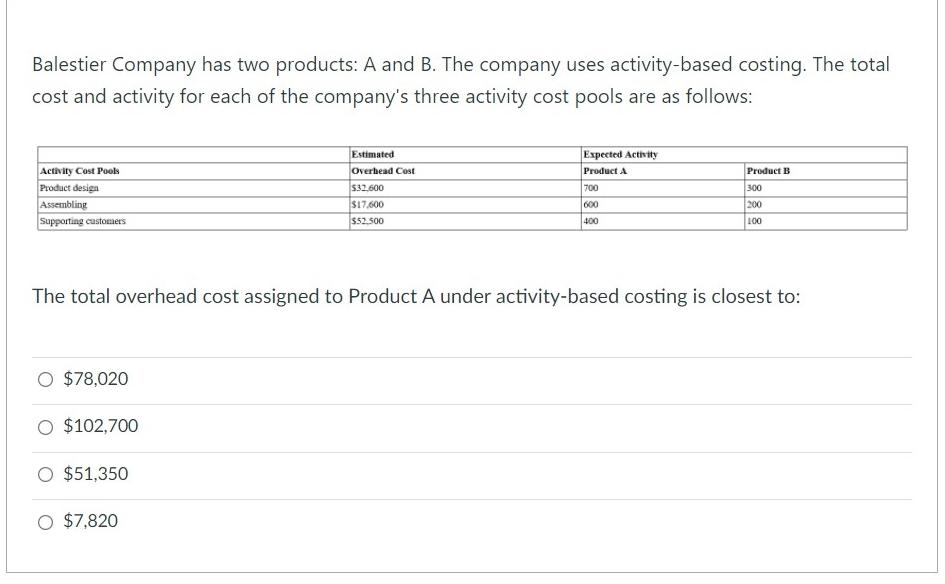Click the $52,500 overhead cost cell
Image resolution: width=945 pixels, height=584 pixels.
(465, 221)
